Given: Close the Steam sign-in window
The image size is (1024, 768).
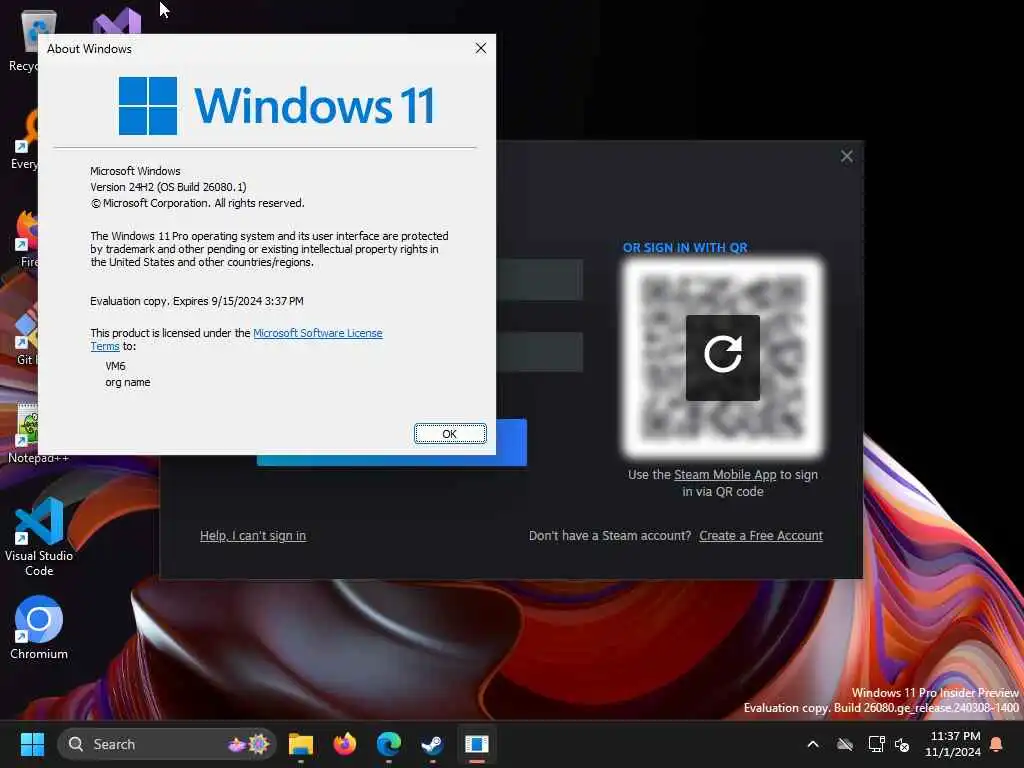Looking at the screenshot, I should coord(846,156).
